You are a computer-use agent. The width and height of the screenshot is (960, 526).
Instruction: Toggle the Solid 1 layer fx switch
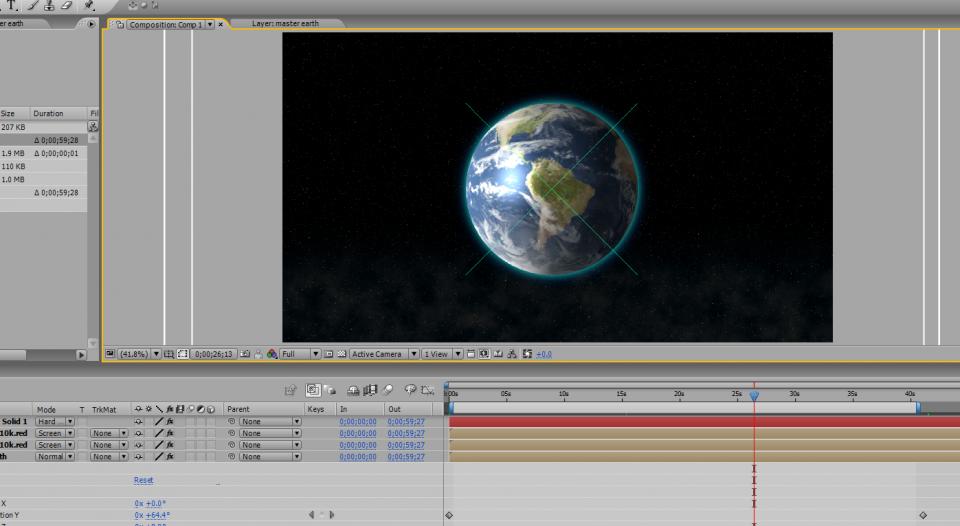point(170,422)
